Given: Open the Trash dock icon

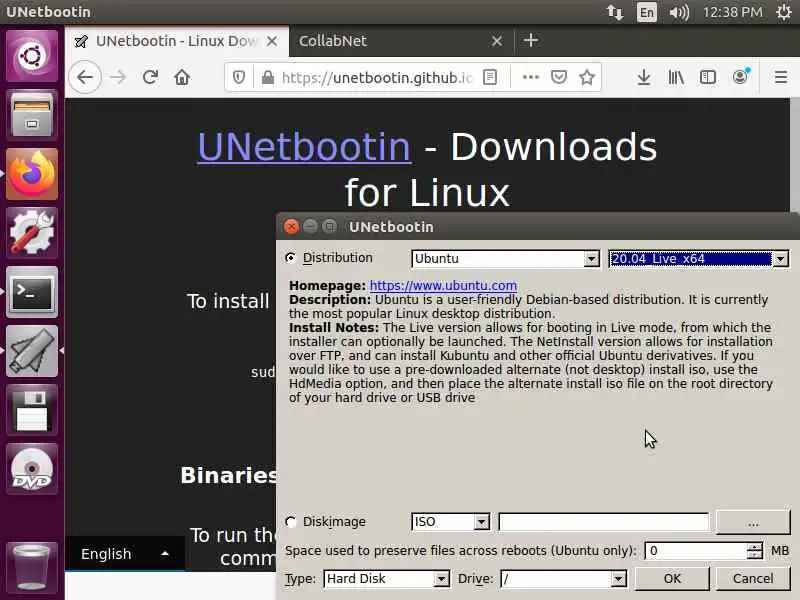Looking at the screenshot, I should coord(32,566).
